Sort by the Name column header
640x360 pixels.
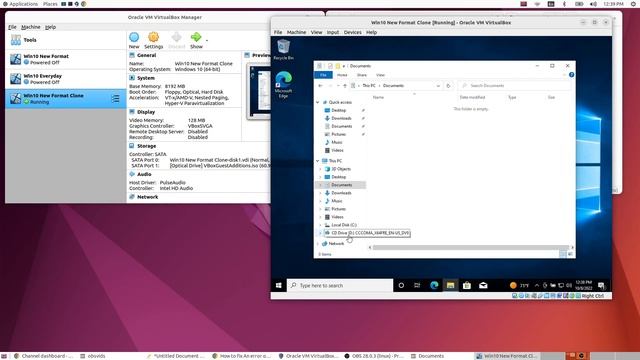click(378, 97)
